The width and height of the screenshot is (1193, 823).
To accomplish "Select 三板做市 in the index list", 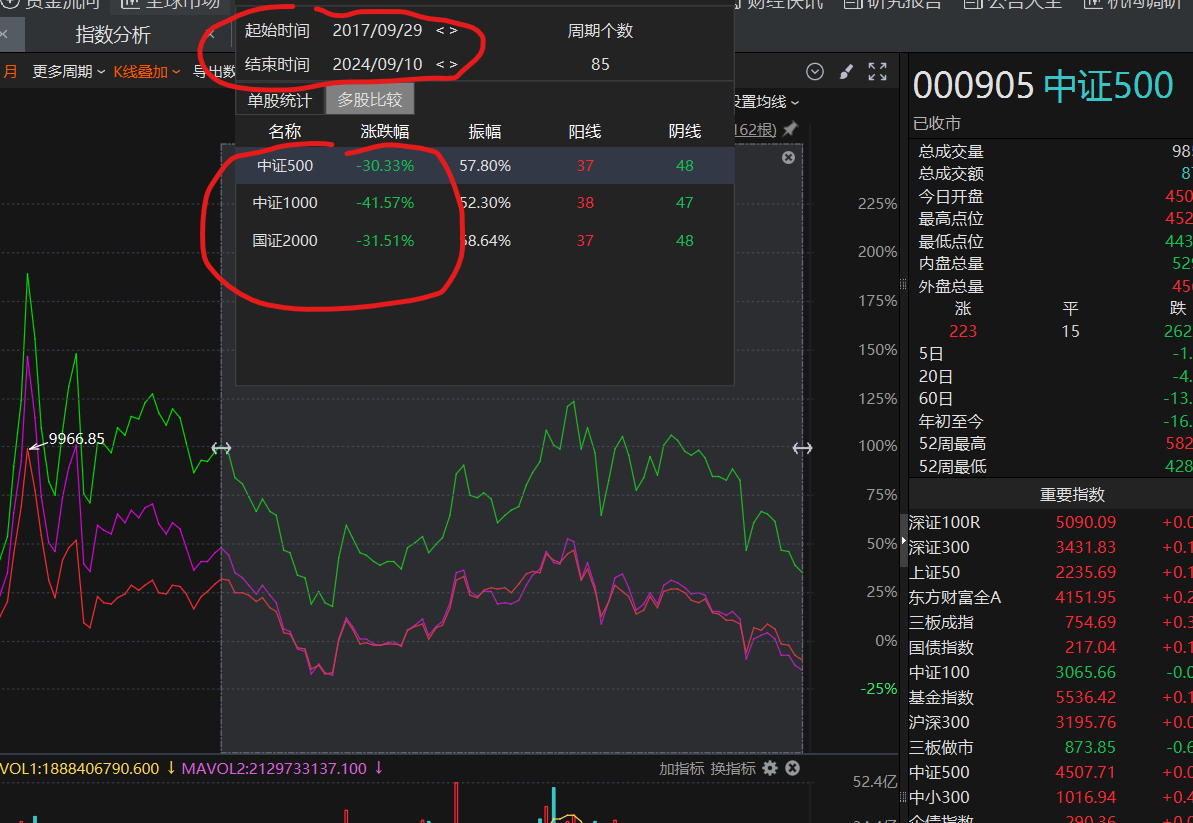I will point(941,747).
